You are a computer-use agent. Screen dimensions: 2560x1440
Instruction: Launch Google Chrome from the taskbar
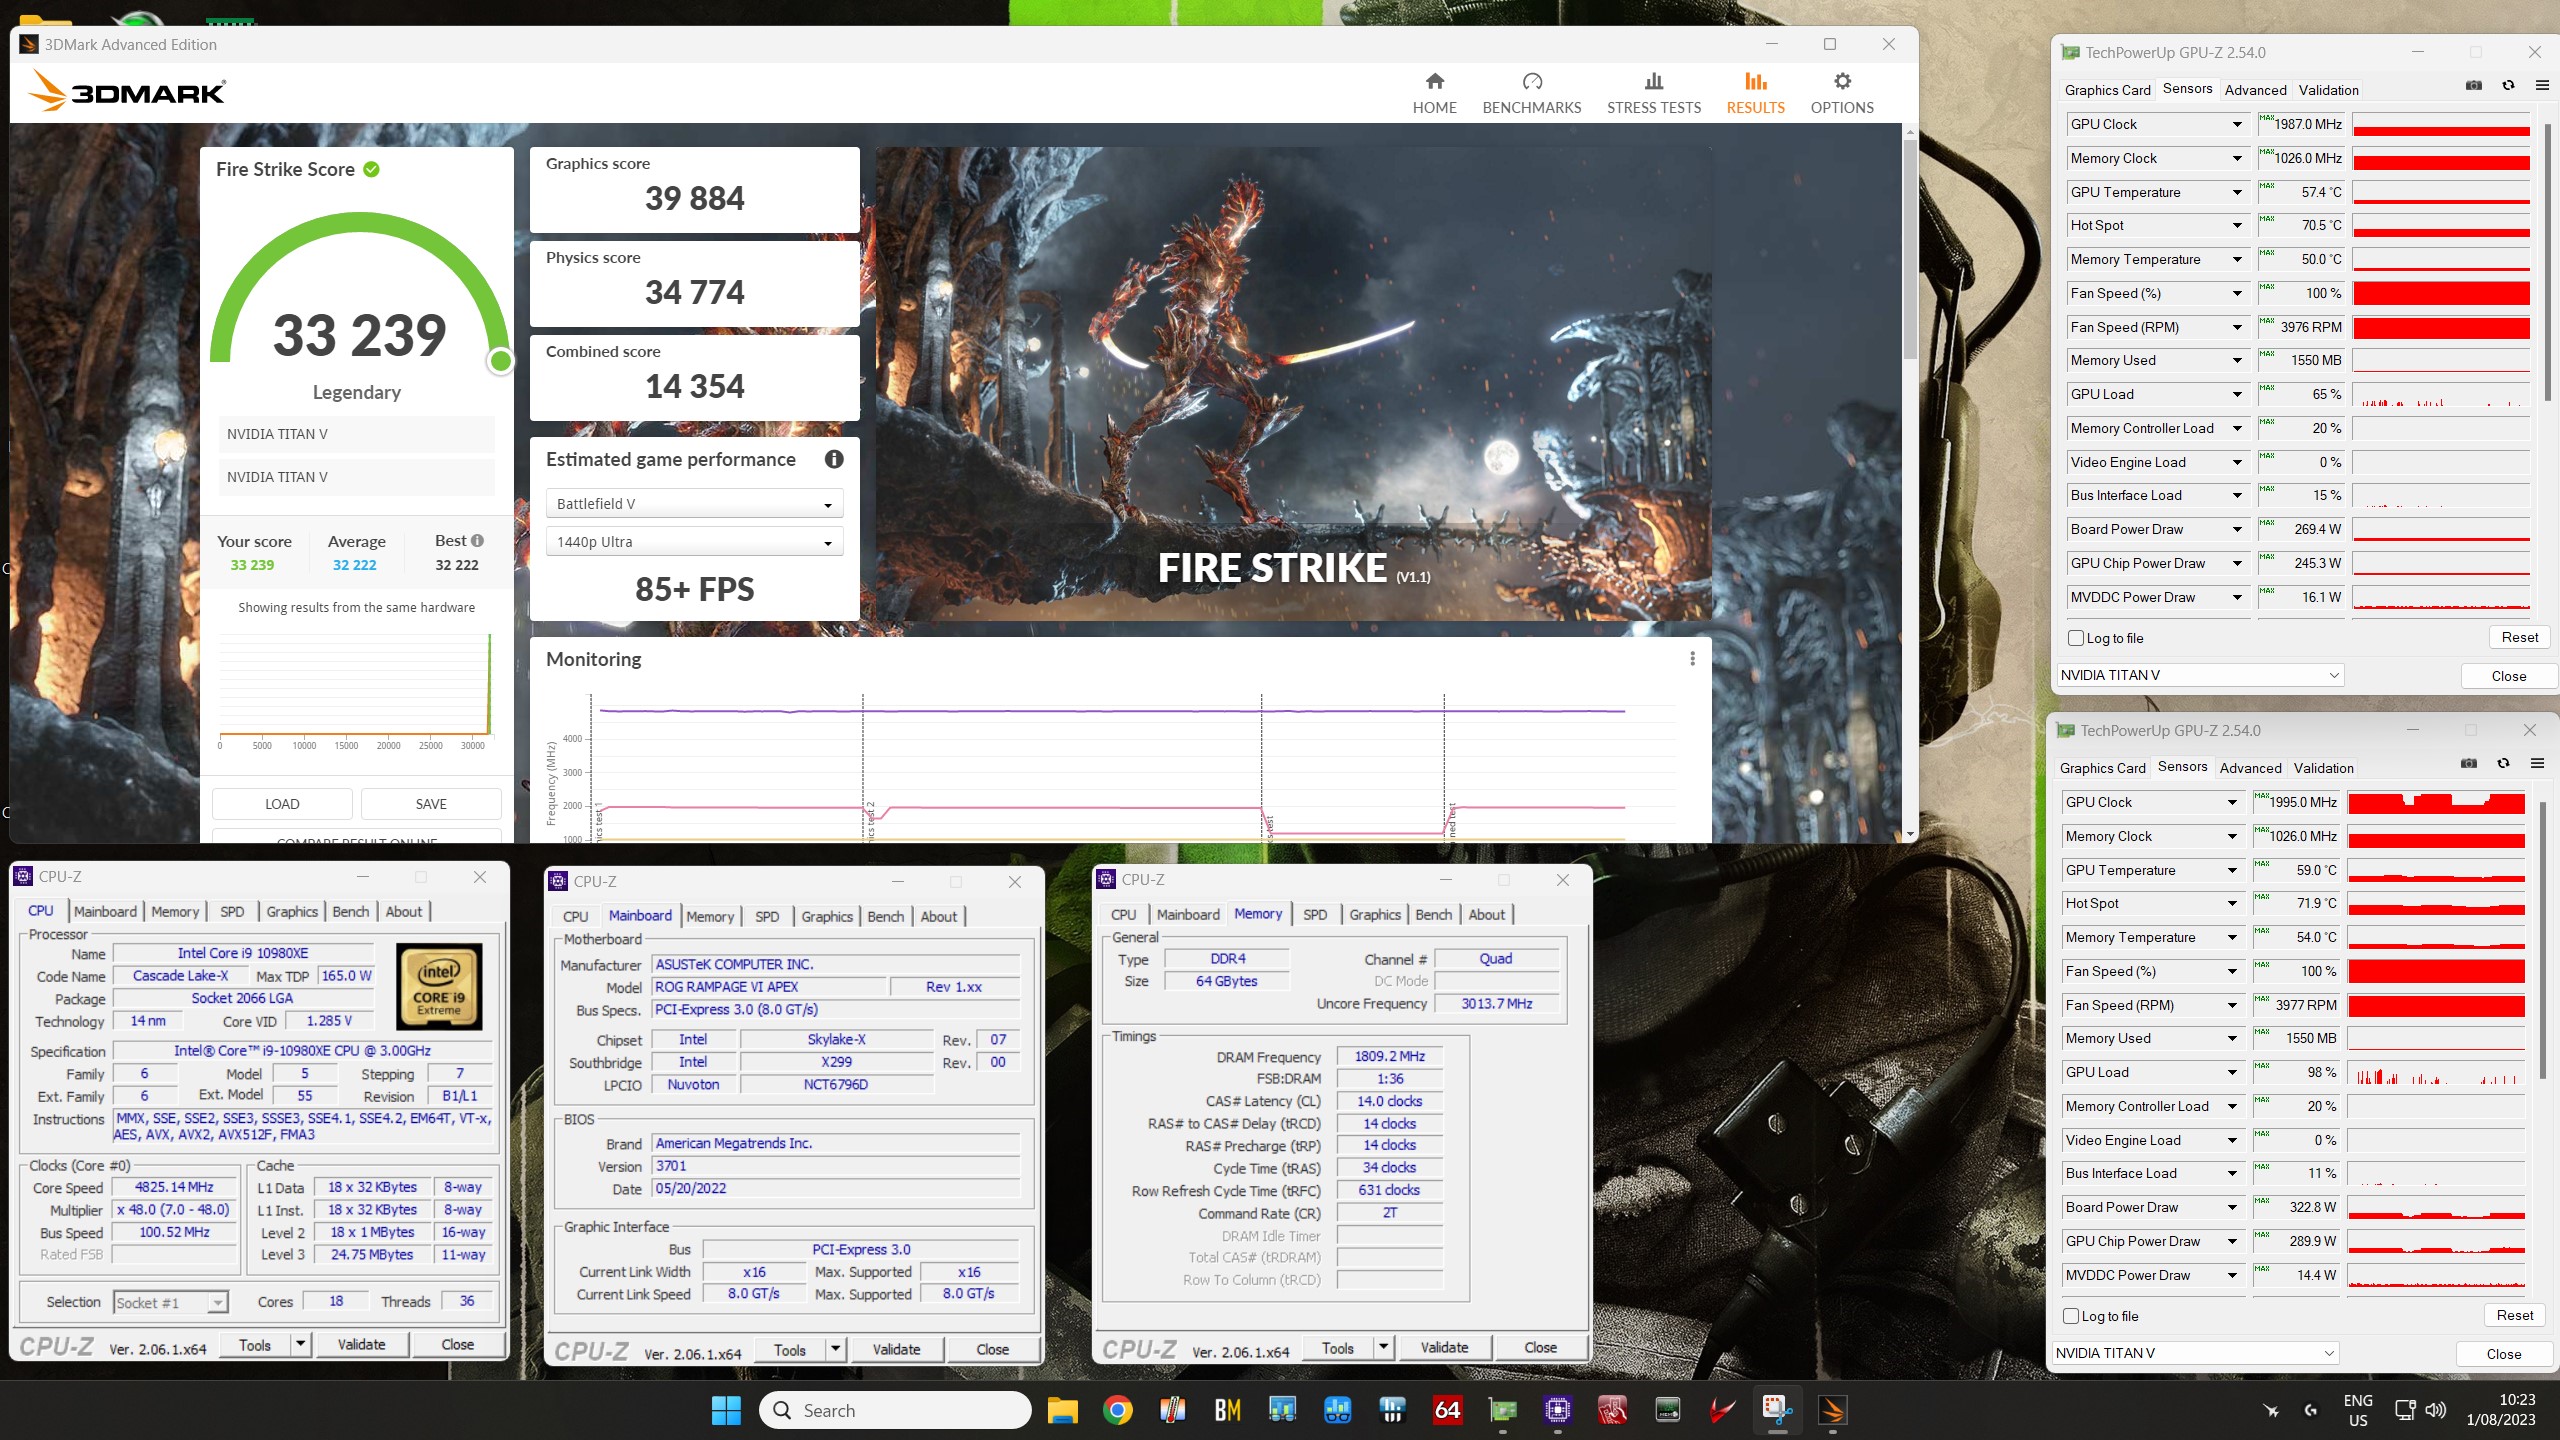tap(1117, 1411)
